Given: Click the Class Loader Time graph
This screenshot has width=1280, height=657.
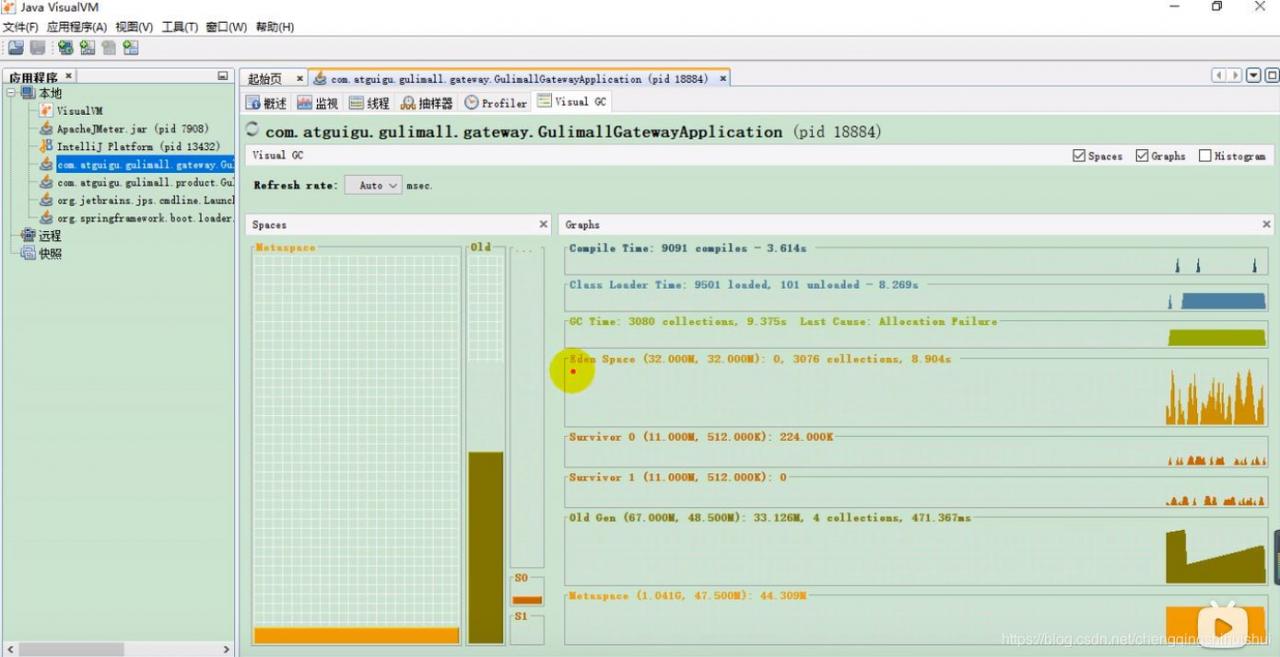Looking at the screenshot, I should (x=916, y=299).
